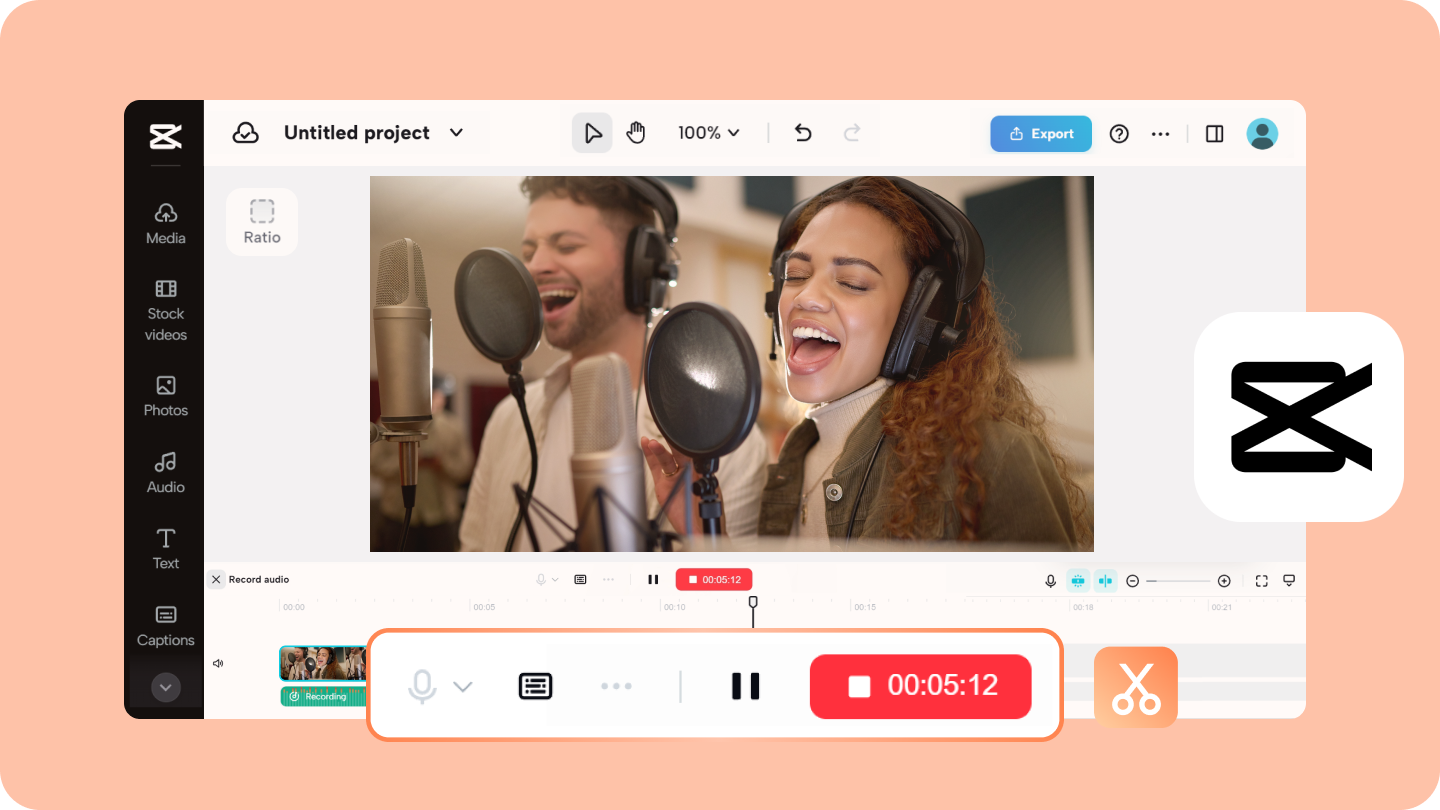
Task: Collapse the left sidebar with chevron
Action: [165, 687]
